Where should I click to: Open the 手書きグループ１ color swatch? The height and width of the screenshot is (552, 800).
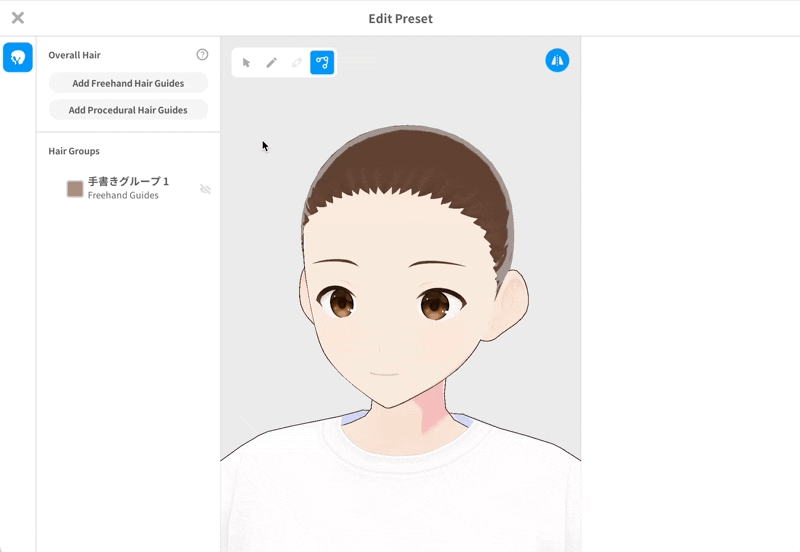tap(75, 189)
